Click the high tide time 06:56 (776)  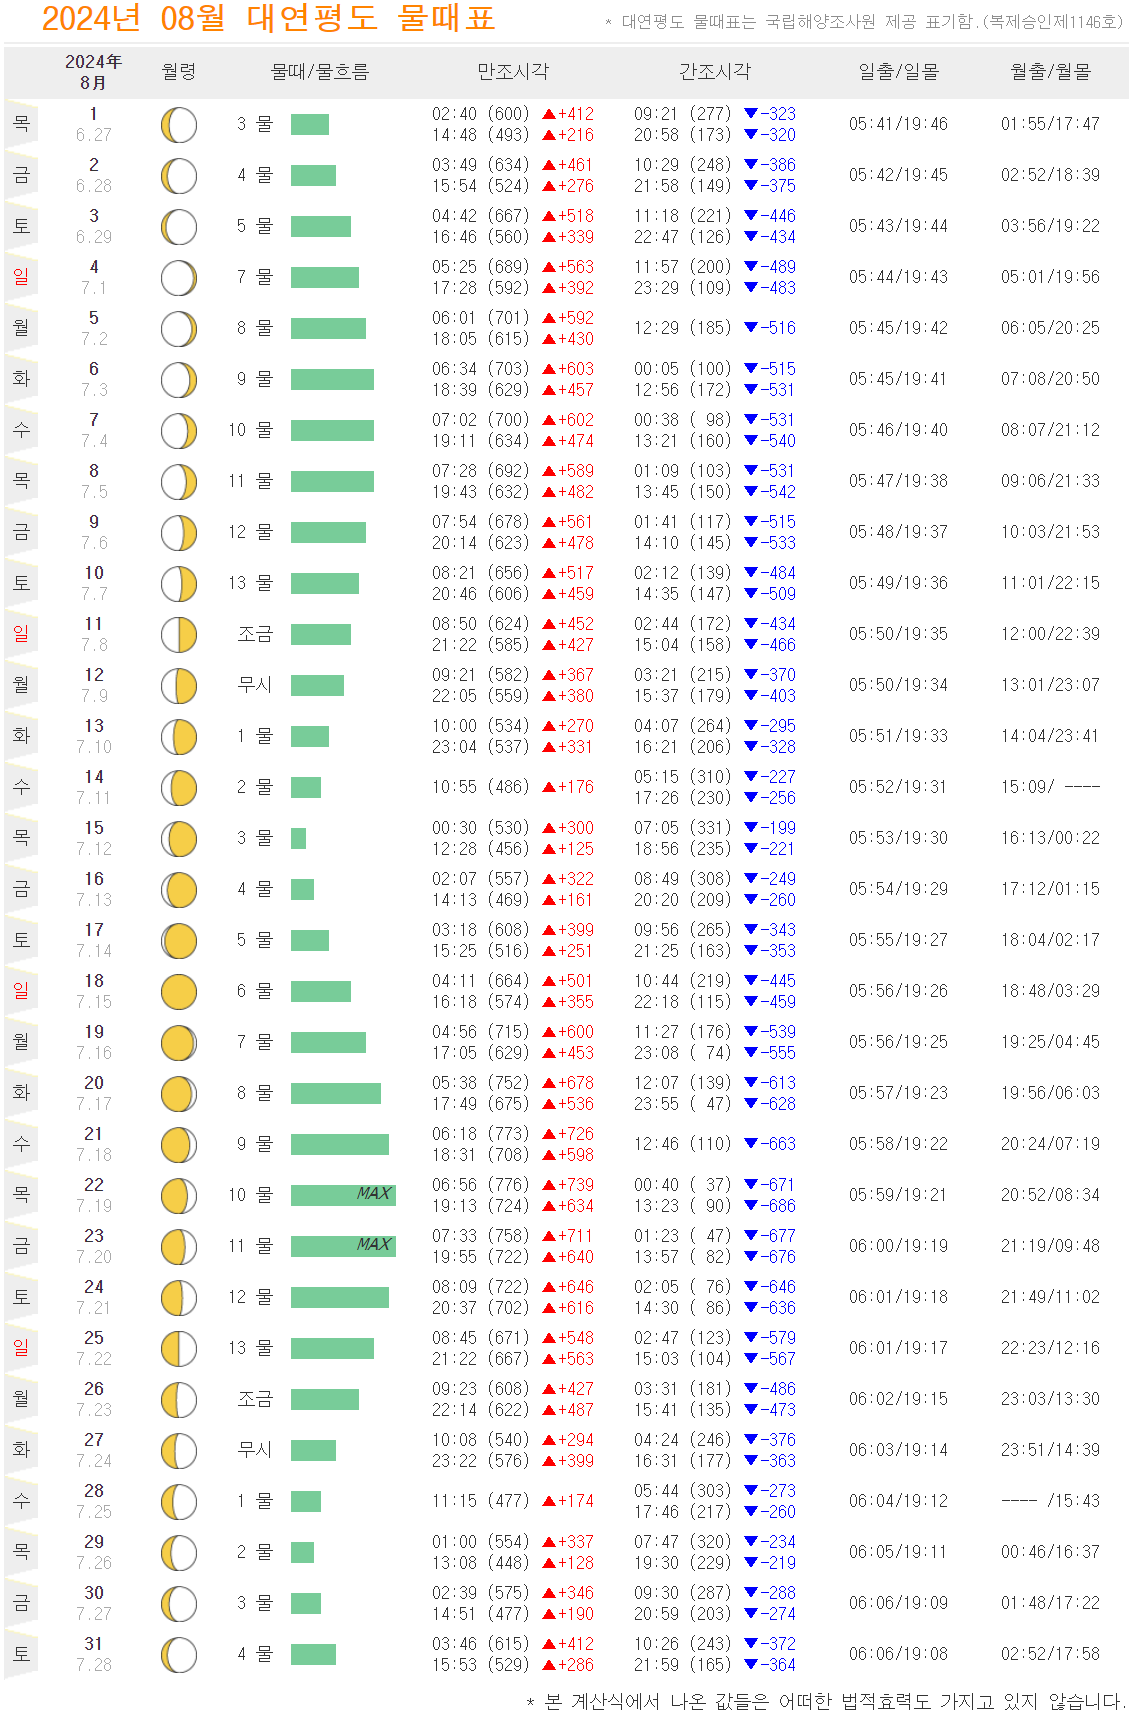point(480,1185)
